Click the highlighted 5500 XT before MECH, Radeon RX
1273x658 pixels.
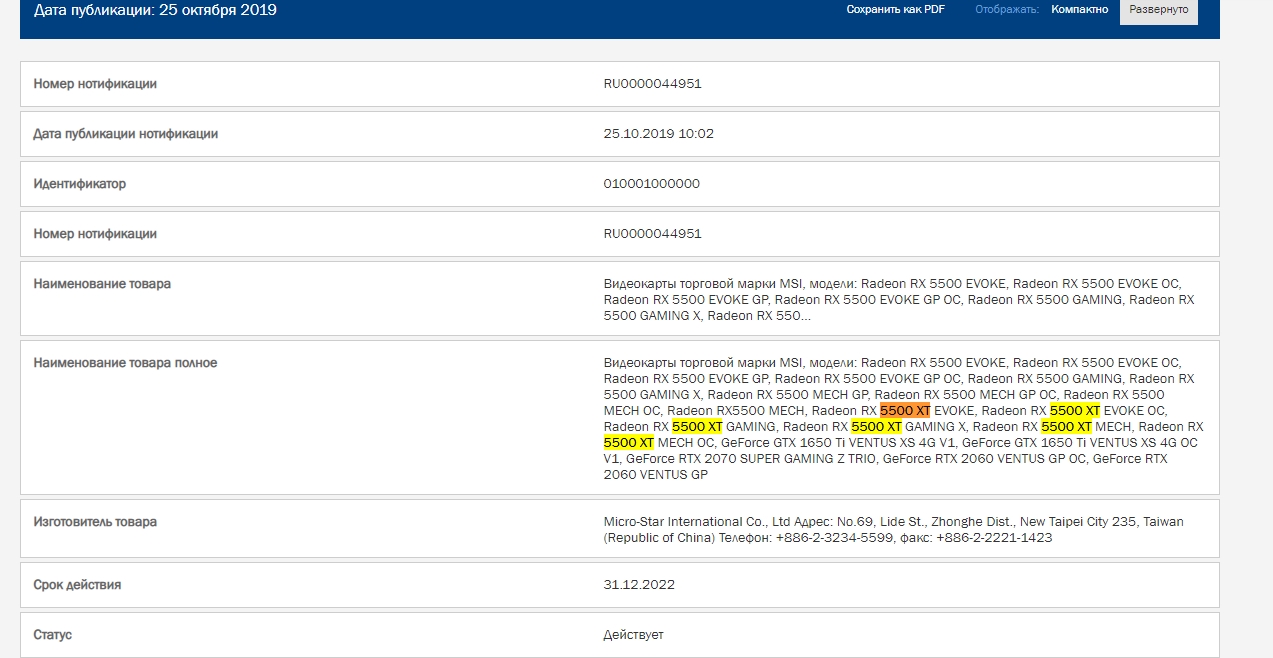coord(1066,427)
